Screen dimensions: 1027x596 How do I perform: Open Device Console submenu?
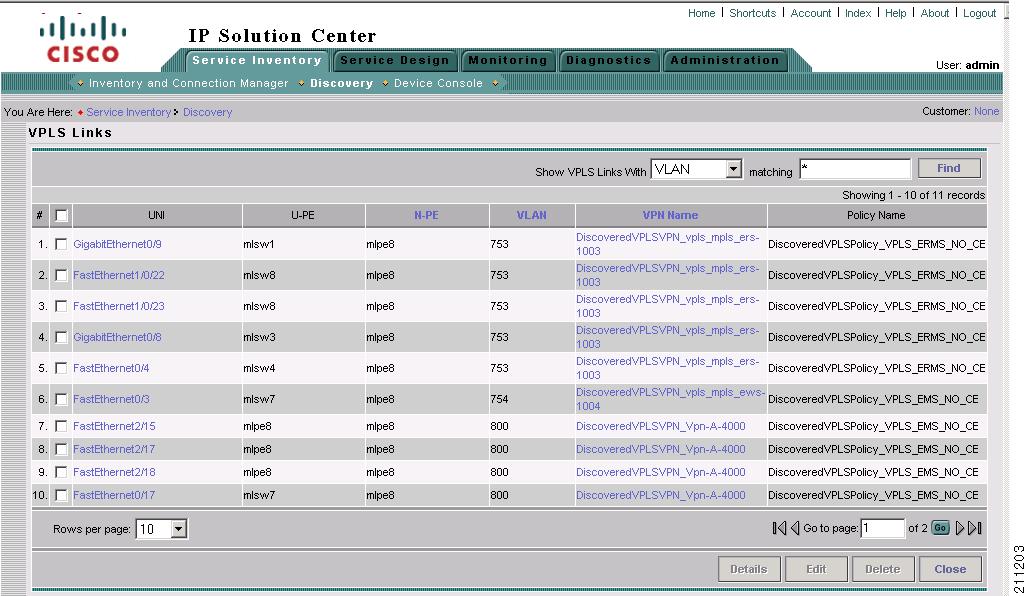coord(438,83)
